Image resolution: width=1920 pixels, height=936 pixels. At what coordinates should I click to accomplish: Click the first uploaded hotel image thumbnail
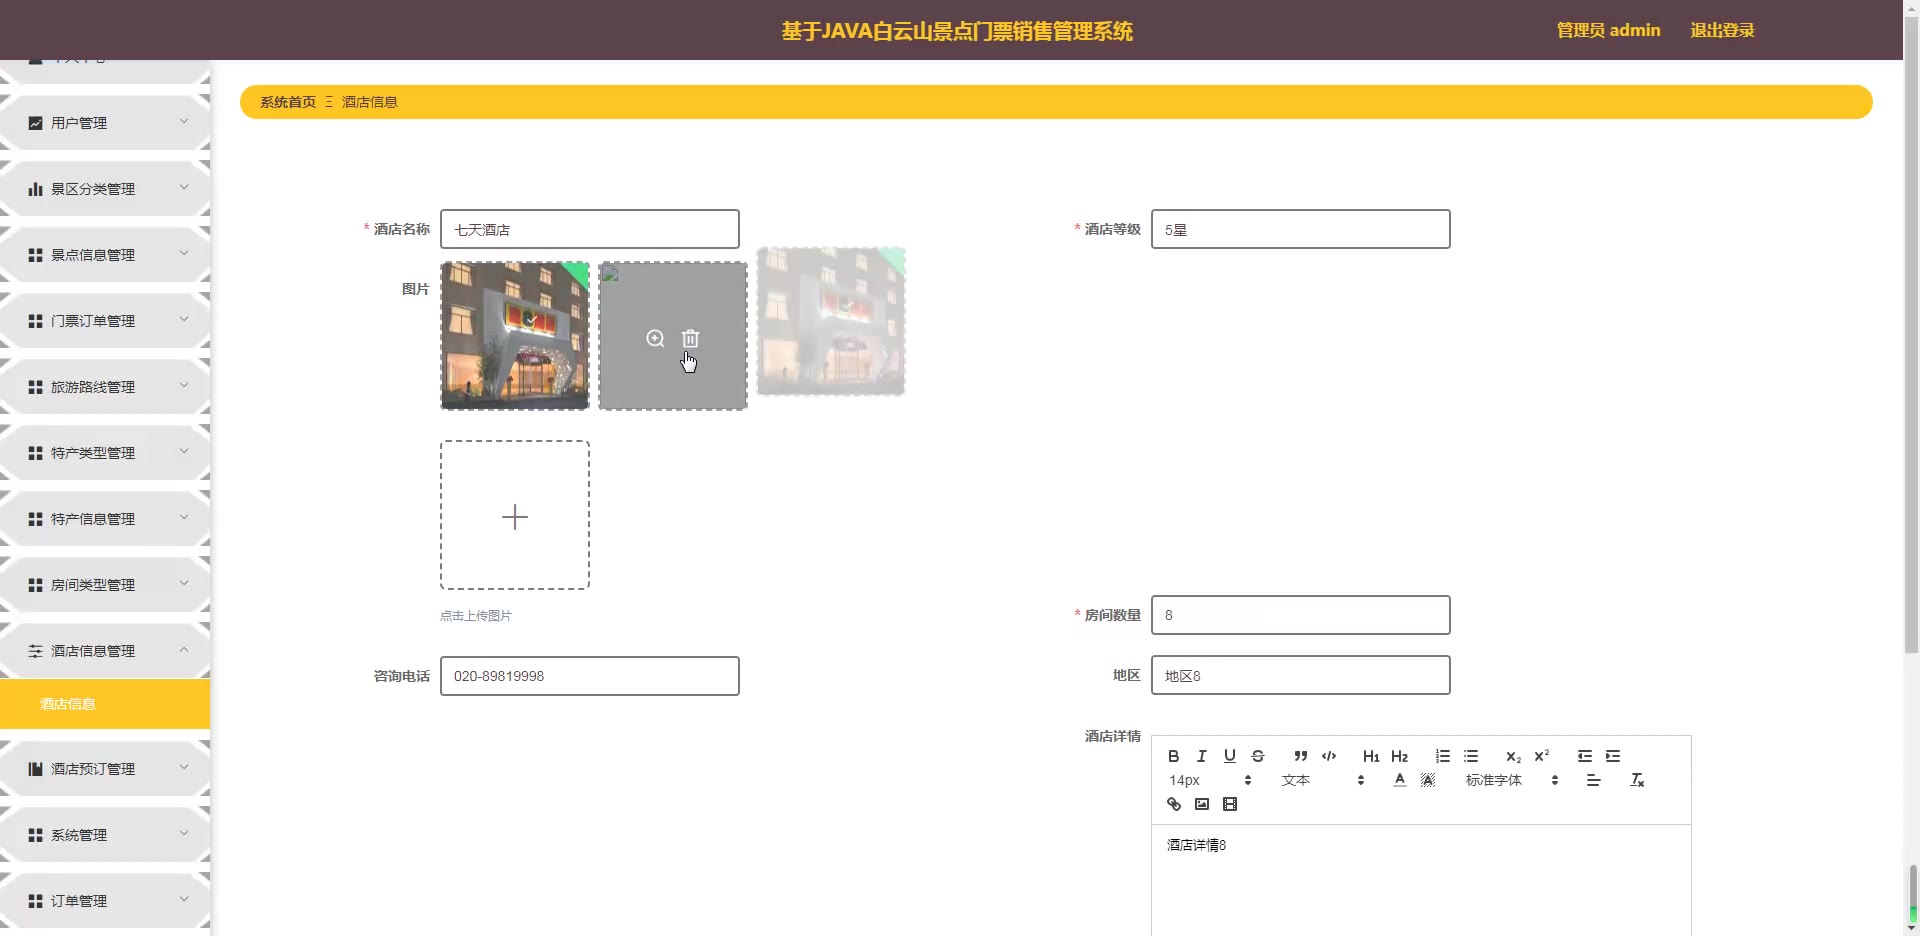pyautogui.click(x=515, y=336)
